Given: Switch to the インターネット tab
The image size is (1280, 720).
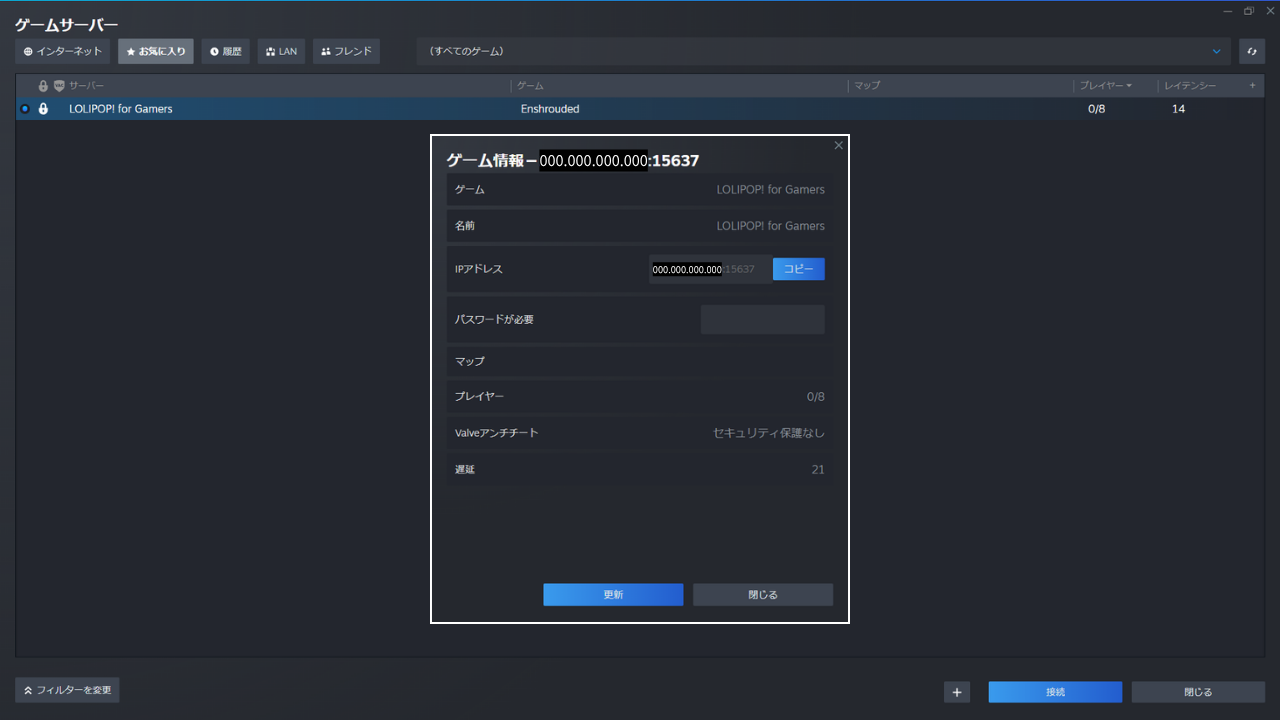Looking at the screenshot, I should 62,51.
